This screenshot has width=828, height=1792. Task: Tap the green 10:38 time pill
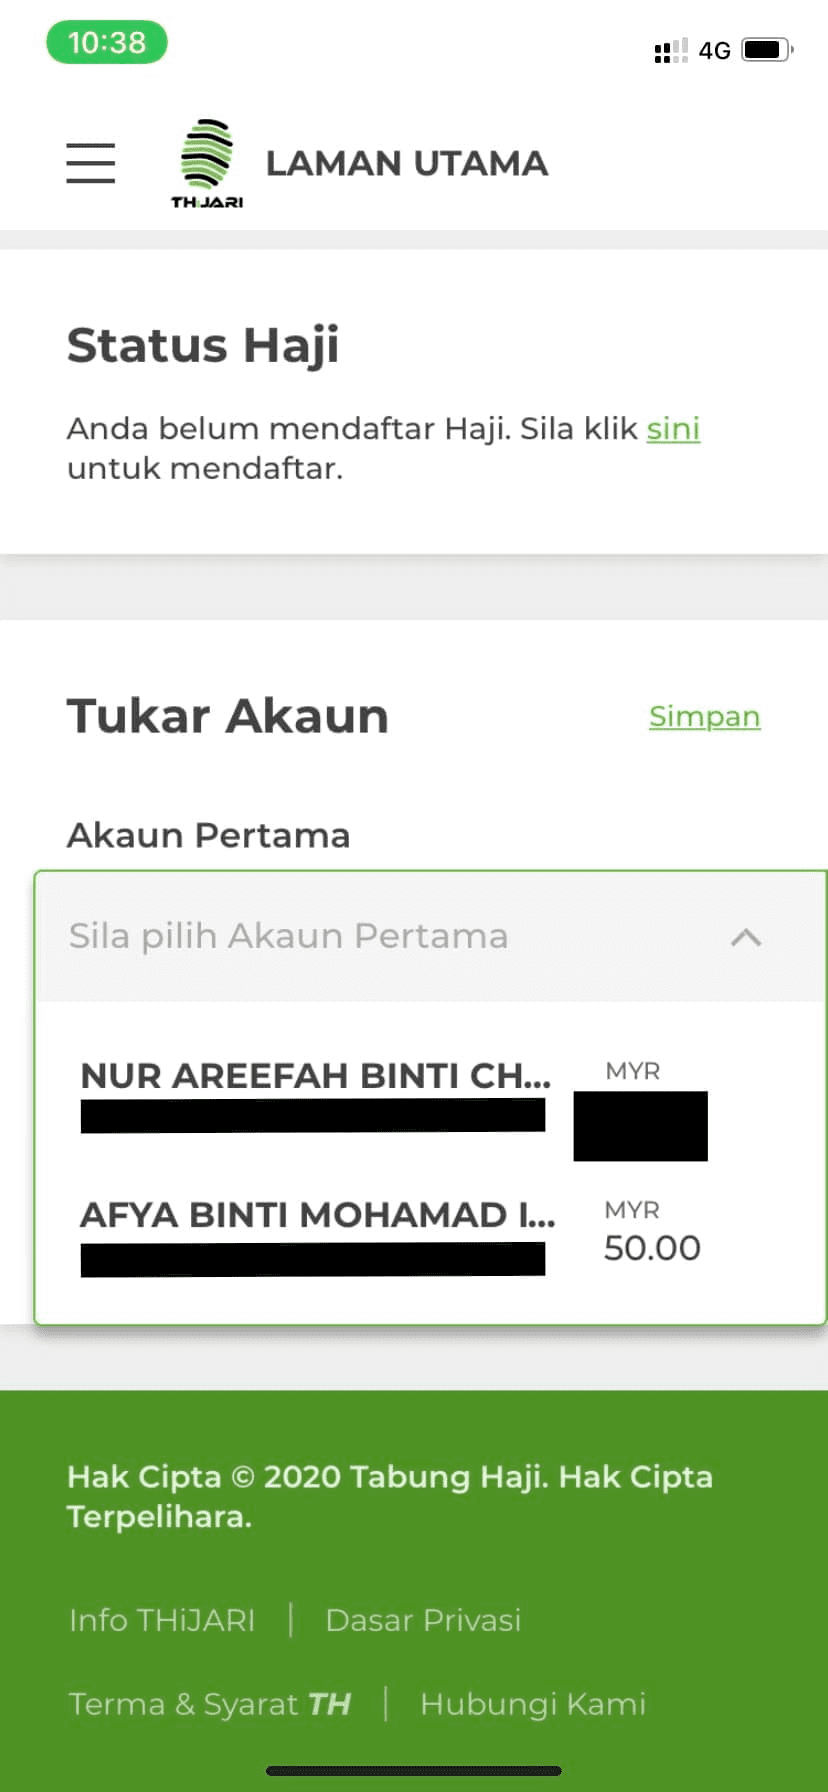click(107, 43)
